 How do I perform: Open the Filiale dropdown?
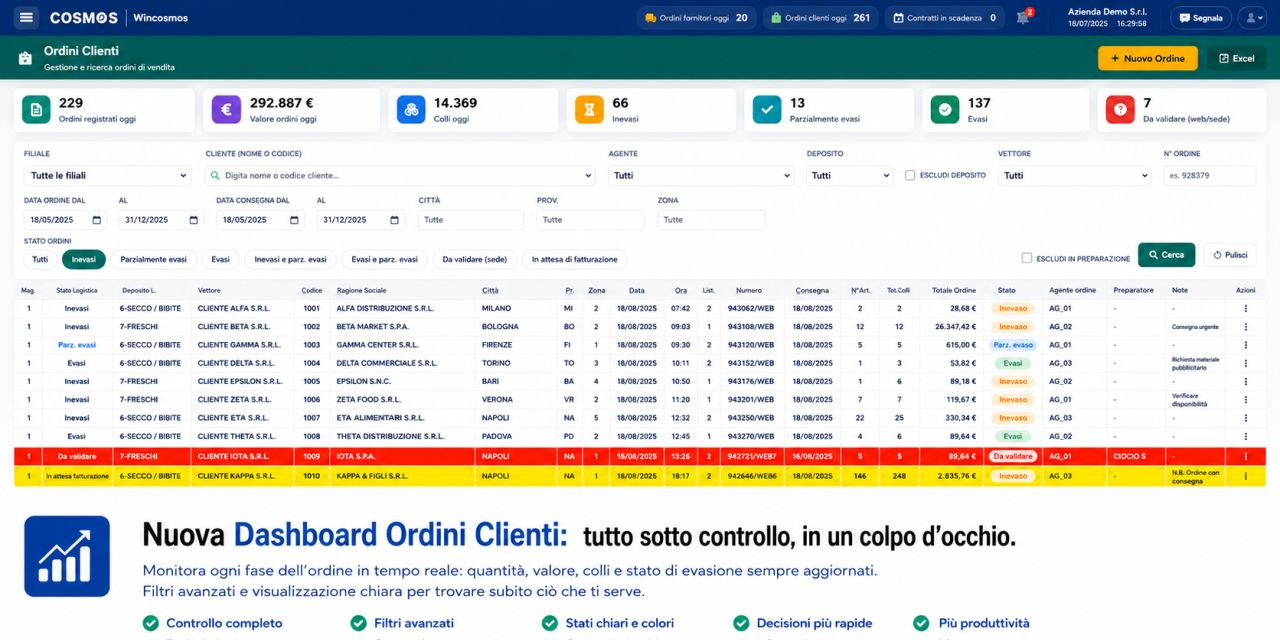click(107, 175)
